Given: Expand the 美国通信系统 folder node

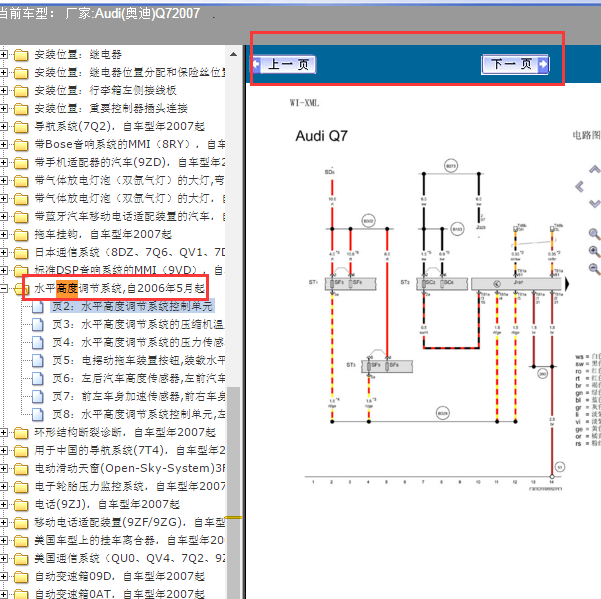Looking at the screenshot, I should [3, 558].
